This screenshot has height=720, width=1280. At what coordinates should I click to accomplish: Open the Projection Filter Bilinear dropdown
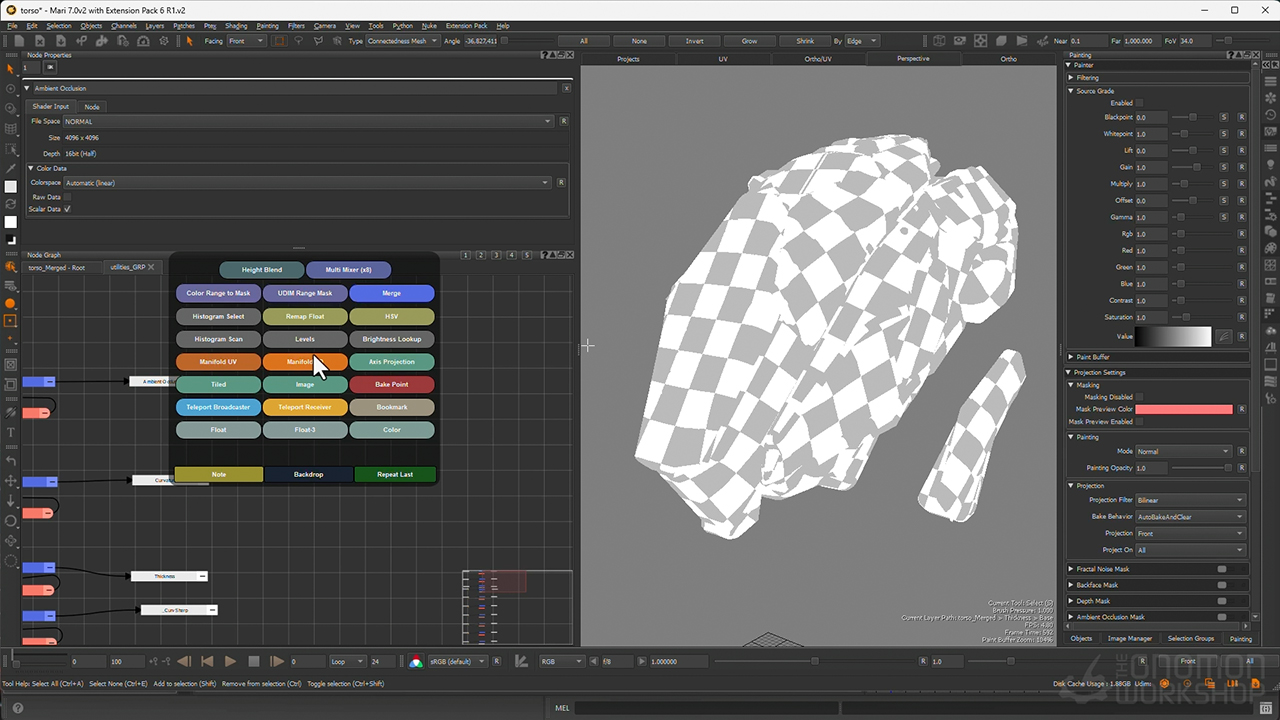1190,500
